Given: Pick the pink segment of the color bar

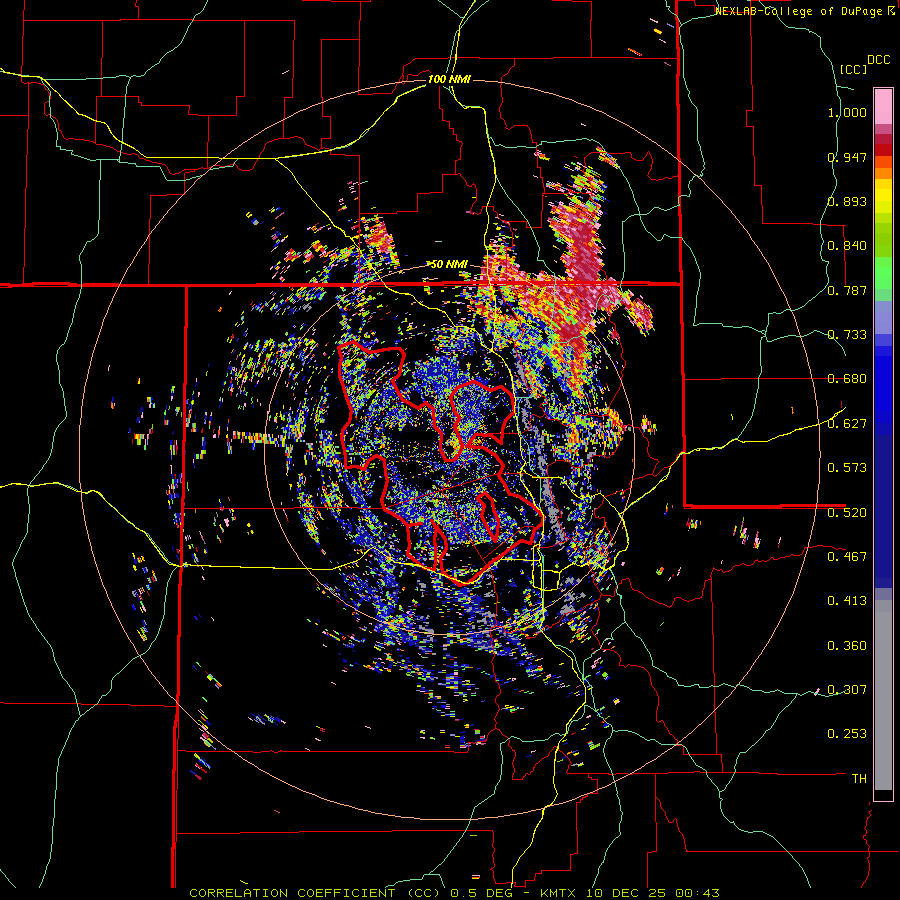Looking at the screenshot, I should [883, 107].
